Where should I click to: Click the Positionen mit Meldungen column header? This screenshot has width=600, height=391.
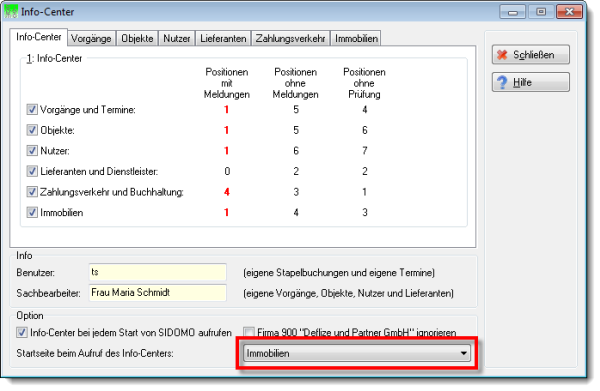227,83
